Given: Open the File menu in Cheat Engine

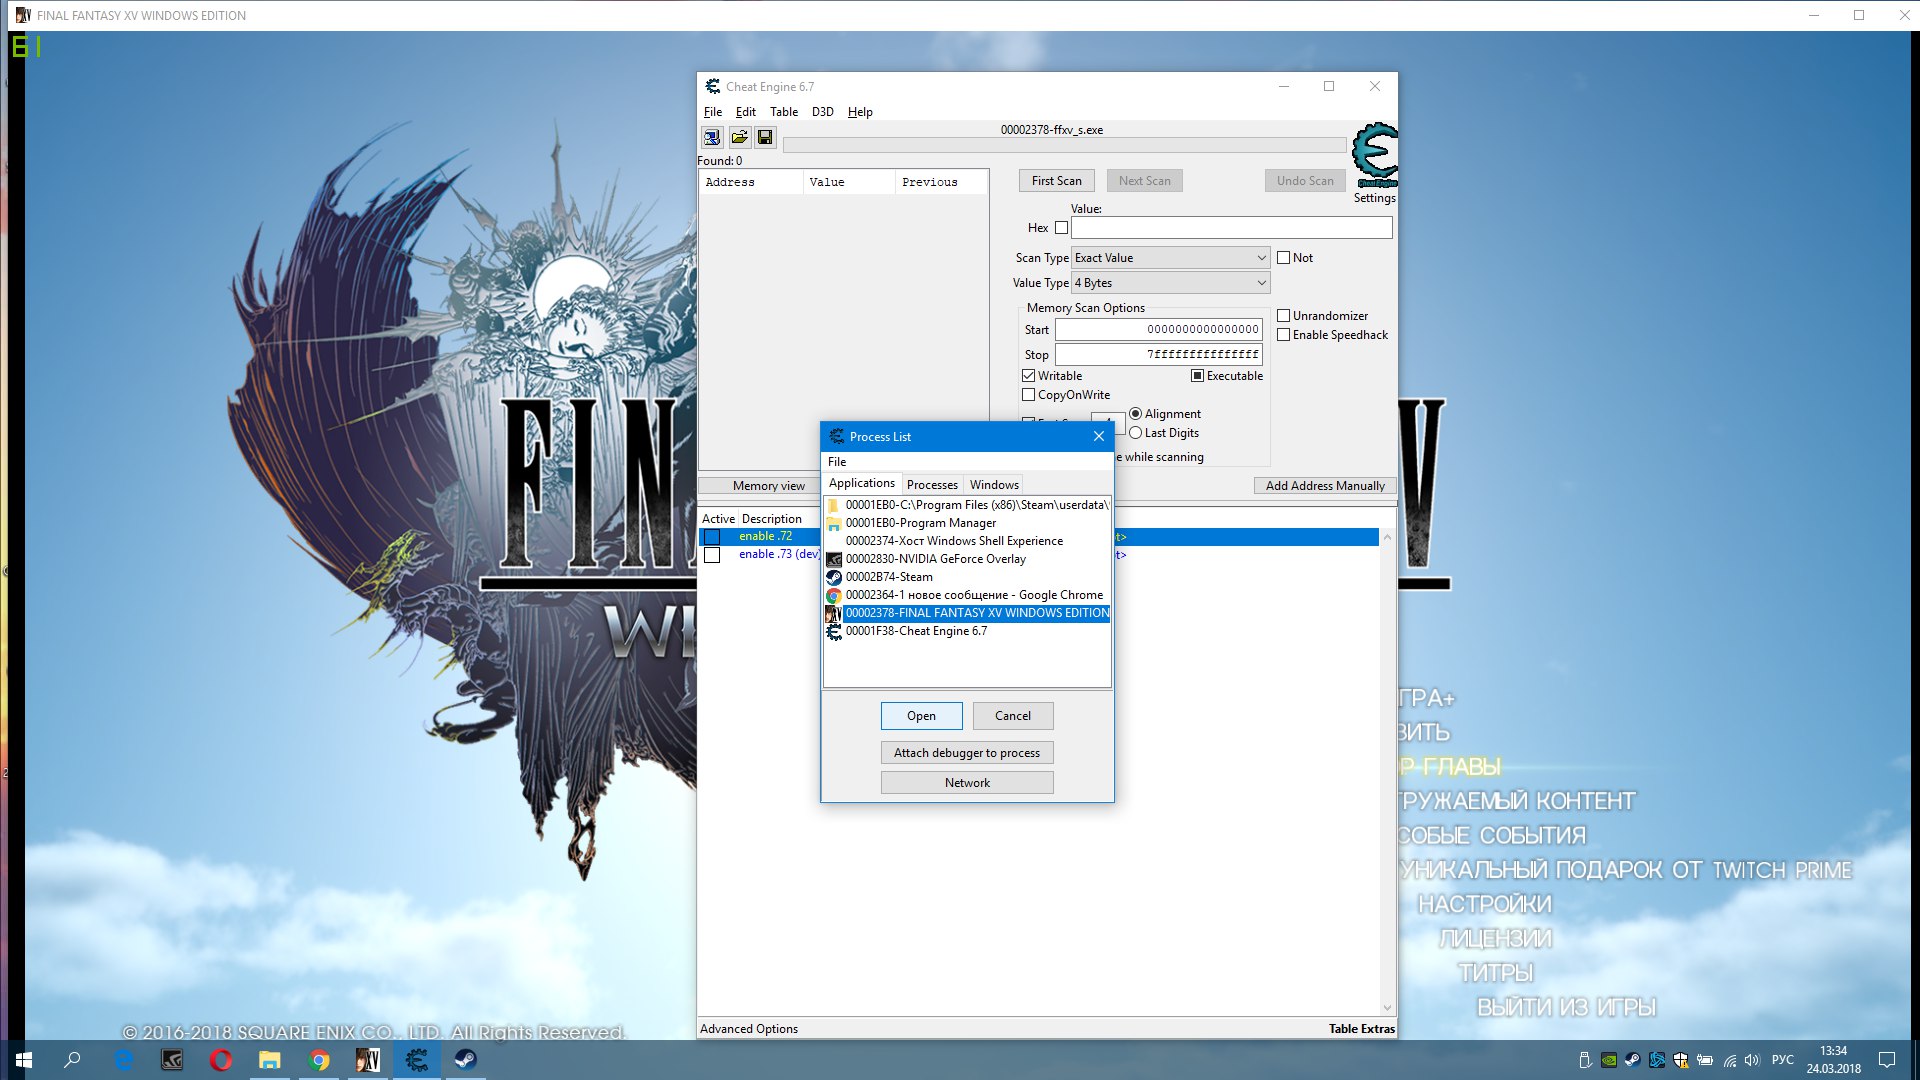Looking at the screenshot, I should (x=713, y=112).
